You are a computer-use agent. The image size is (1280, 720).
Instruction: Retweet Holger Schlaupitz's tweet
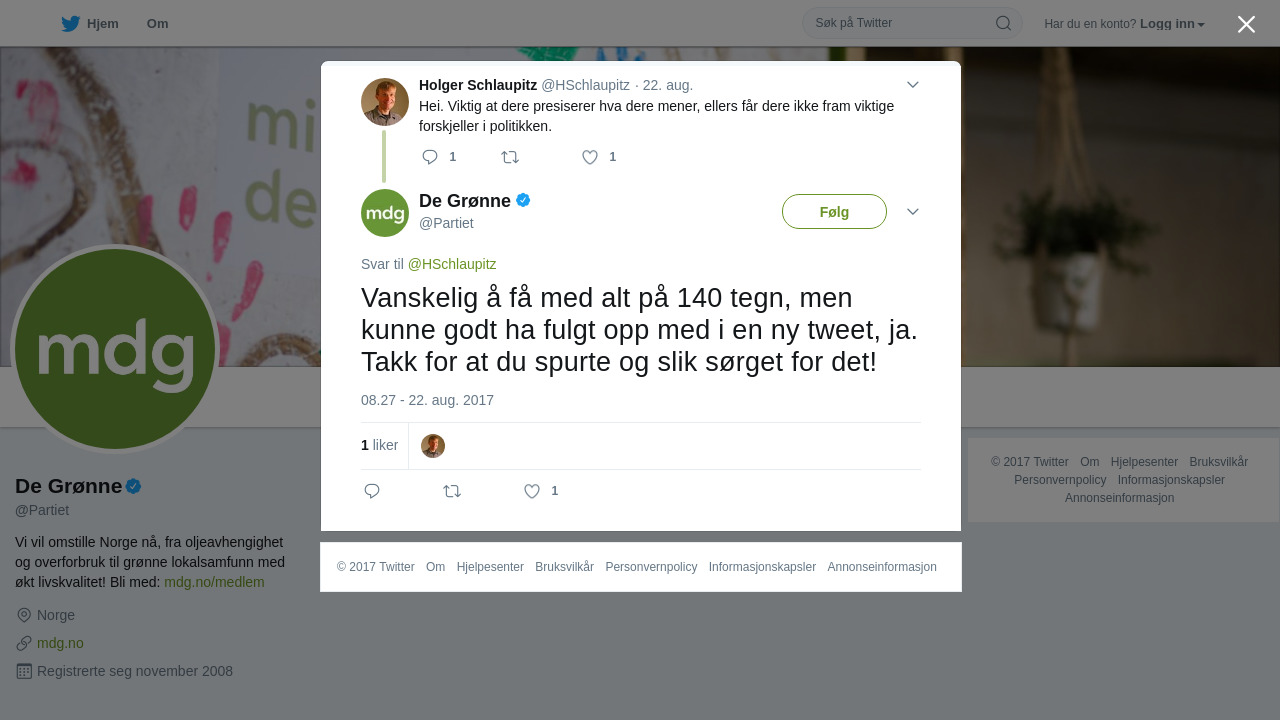click(x=510, y=157)
